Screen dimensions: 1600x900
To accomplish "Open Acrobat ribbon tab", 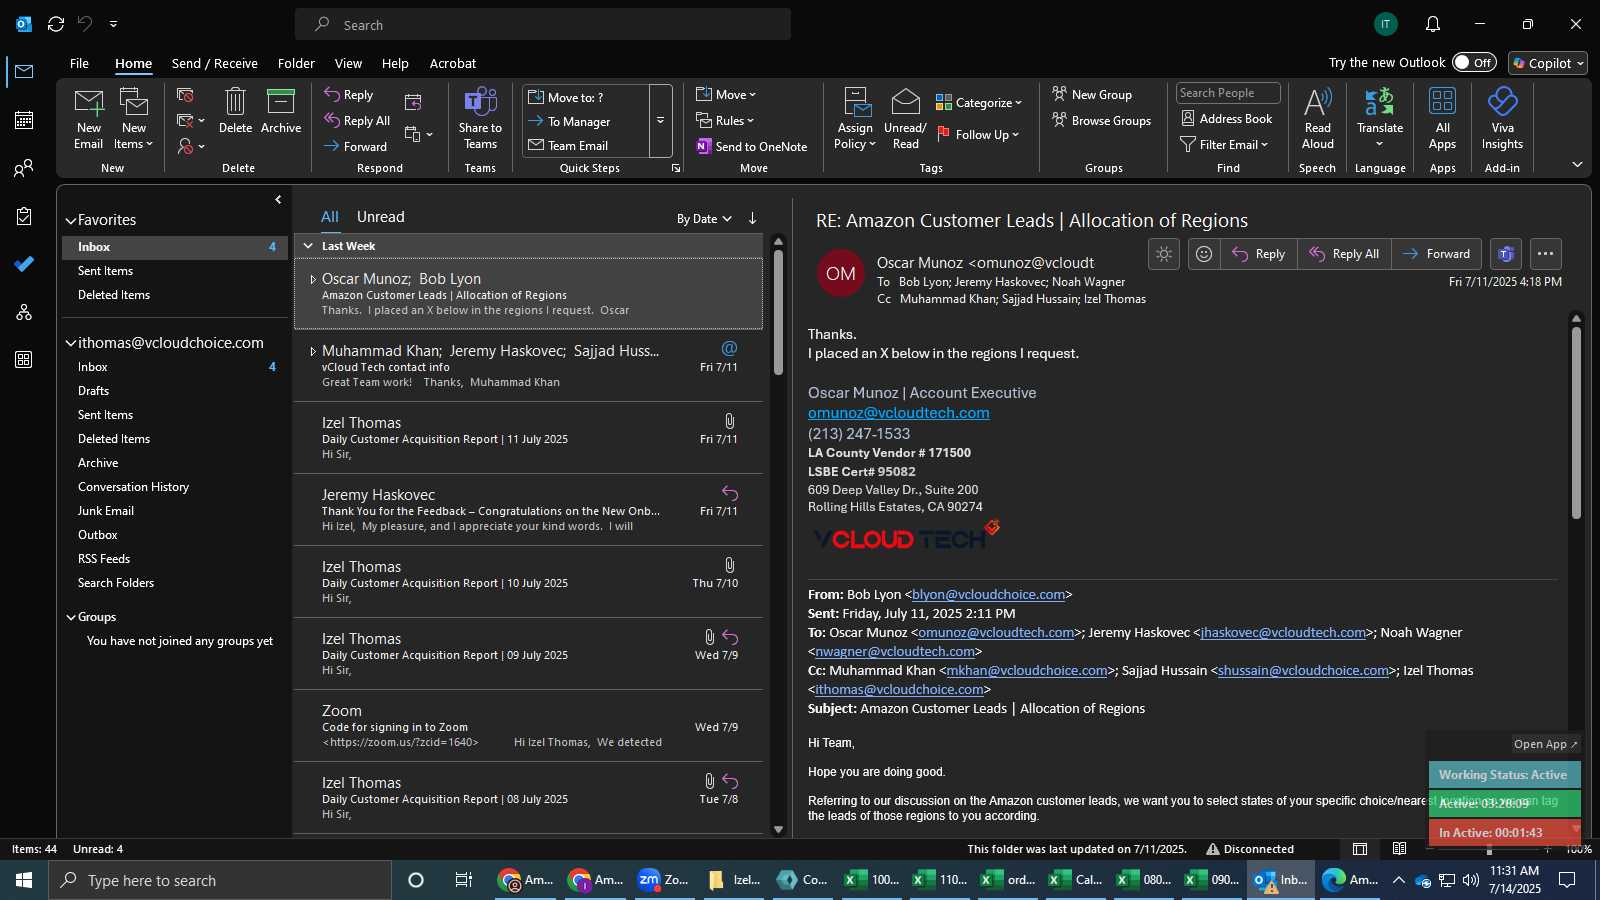I will point(452,63).
